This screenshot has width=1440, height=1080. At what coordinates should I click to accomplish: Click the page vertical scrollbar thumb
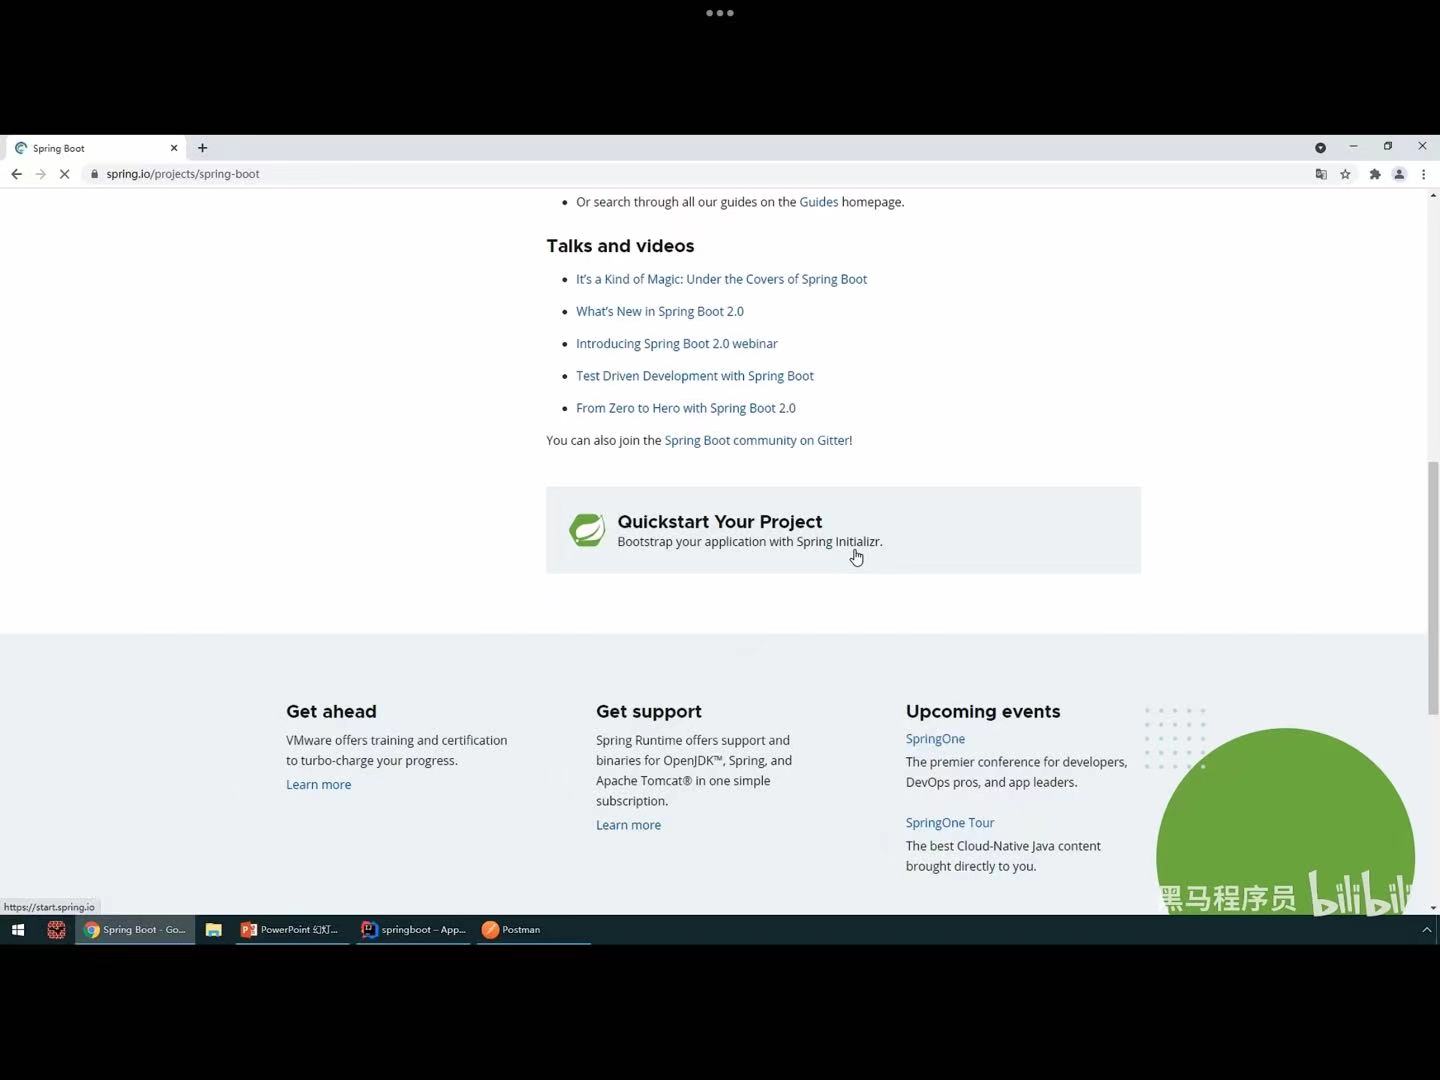(x=1433, y=588)
